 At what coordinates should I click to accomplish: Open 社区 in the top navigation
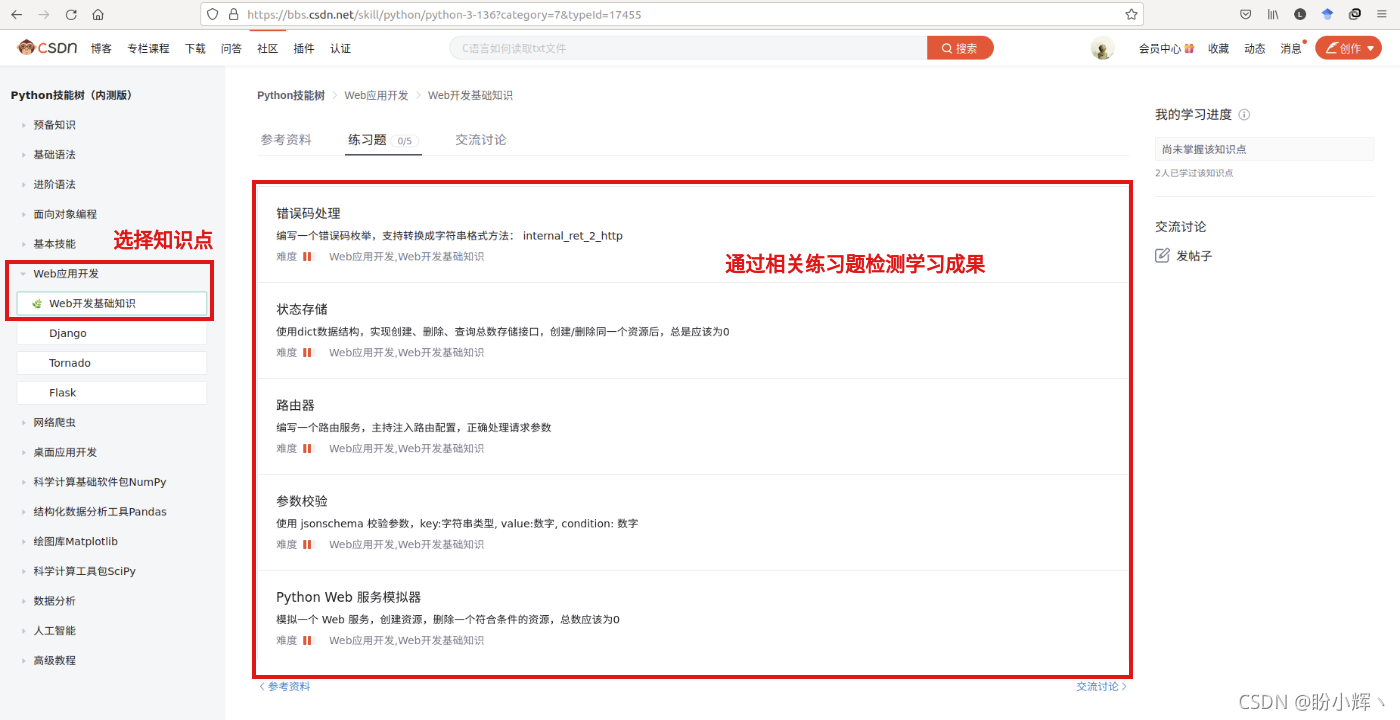(267, 48)
